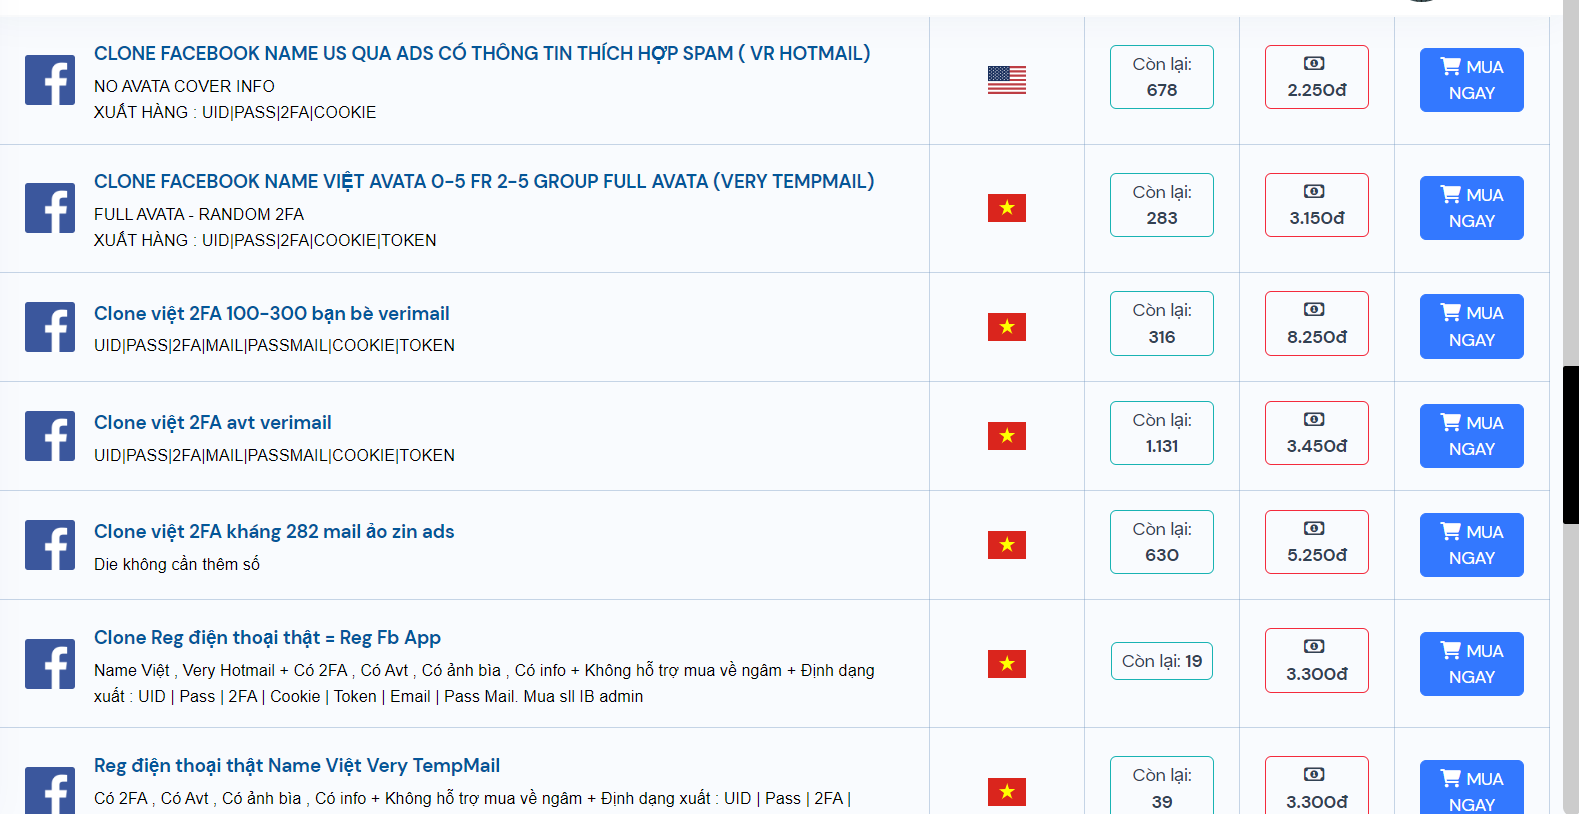Image resolution: width=1579 pixels, height=814 pixels.
Task: Click the 3.300đ price in the Còn lại: 19 row
Action: [1317, 661]
